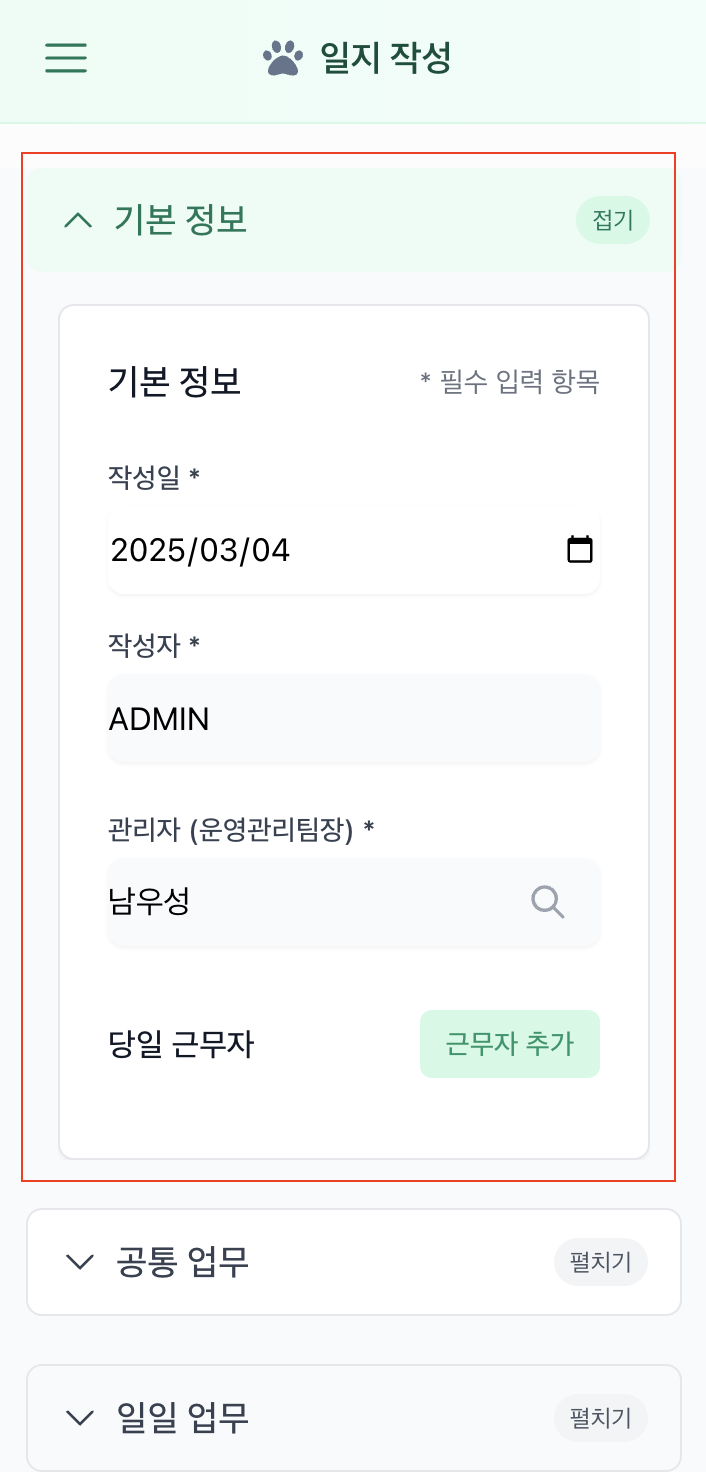The image size is (706, 1472).
Task: Click the 근무자 추가 button
Action: [509, 1043]
